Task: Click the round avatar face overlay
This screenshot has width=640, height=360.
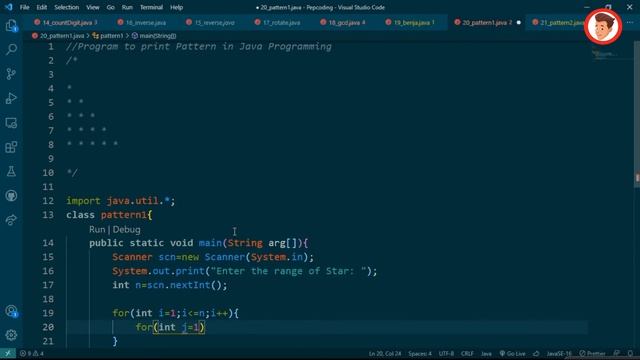Action: coord(603,27)
